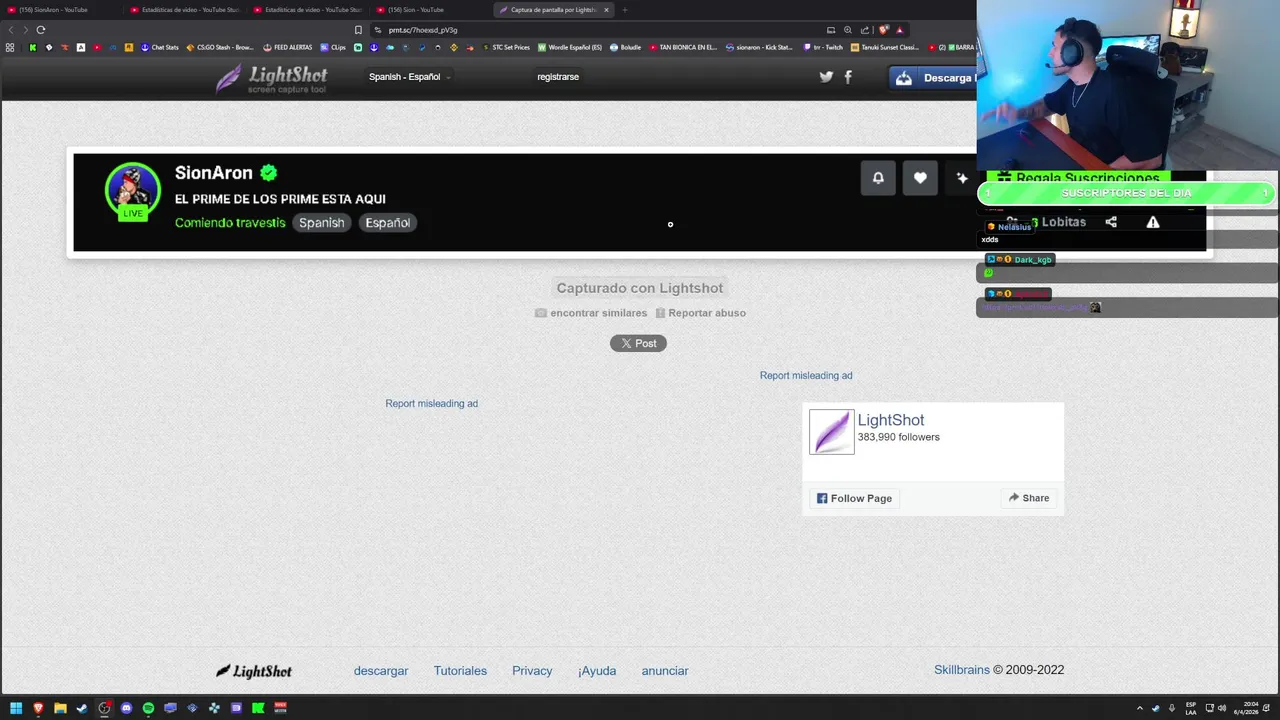The width and height of the screenshot is (1280, 720).
Task: Click the bookmark icon in the address bar
Action: [x=358, y=30]
